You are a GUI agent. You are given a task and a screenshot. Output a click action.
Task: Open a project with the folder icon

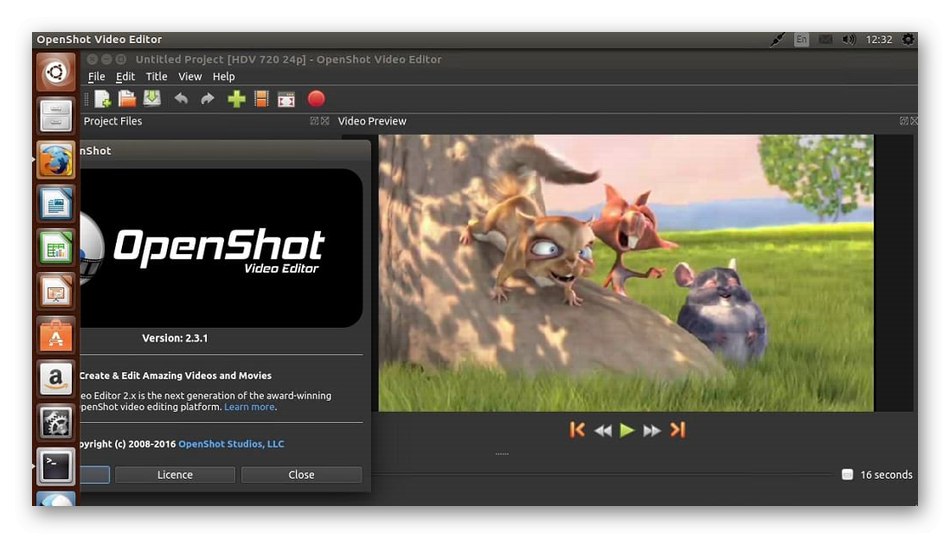point(127,99)
